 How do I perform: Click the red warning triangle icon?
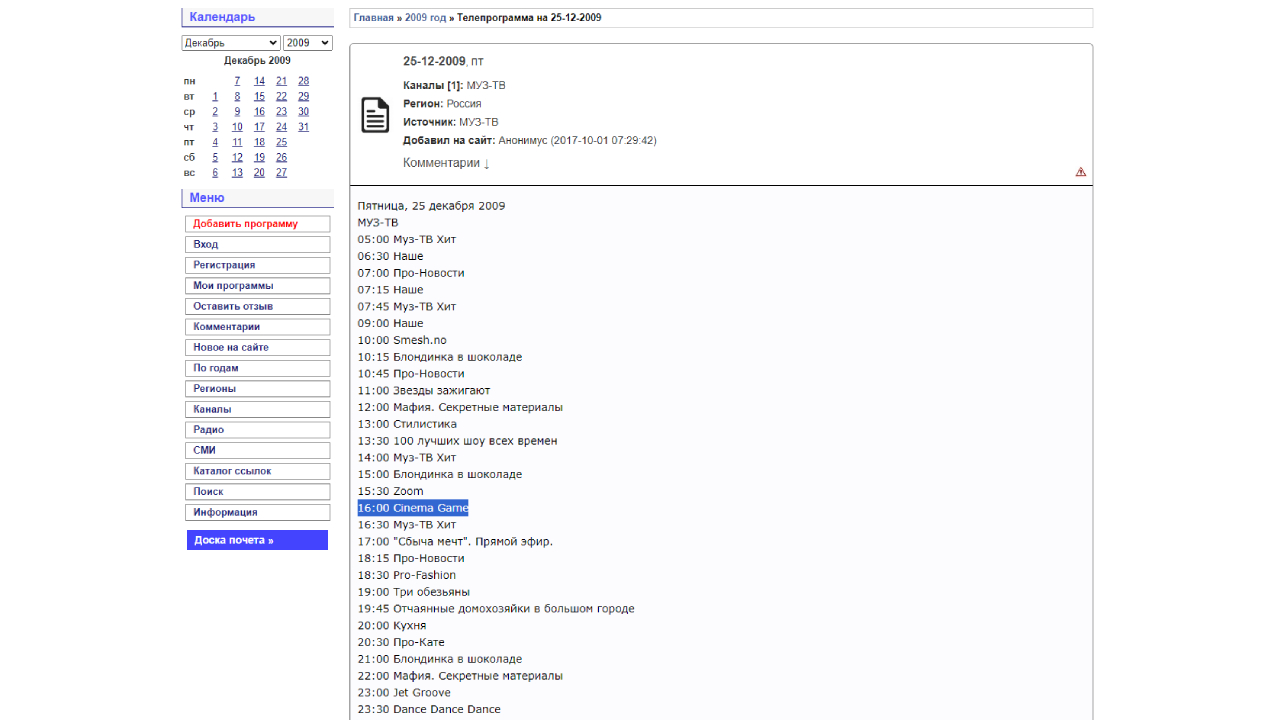(1081, 172)
